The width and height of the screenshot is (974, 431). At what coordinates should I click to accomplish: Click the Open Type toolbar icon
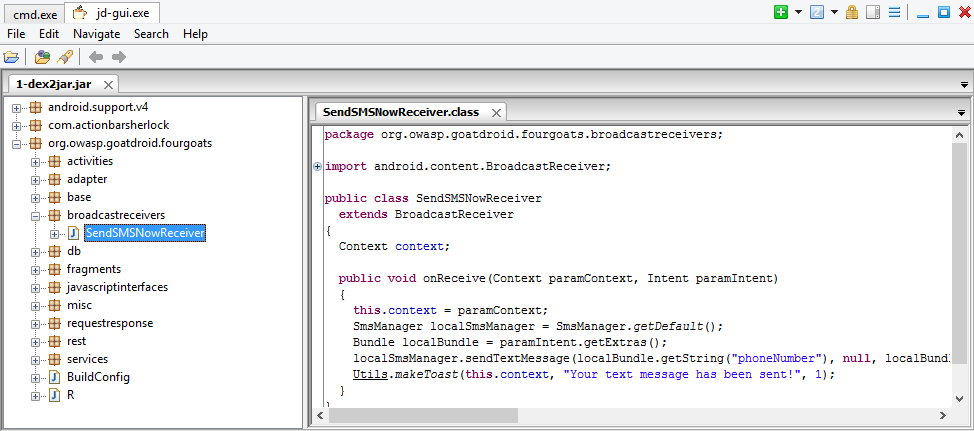42,57
